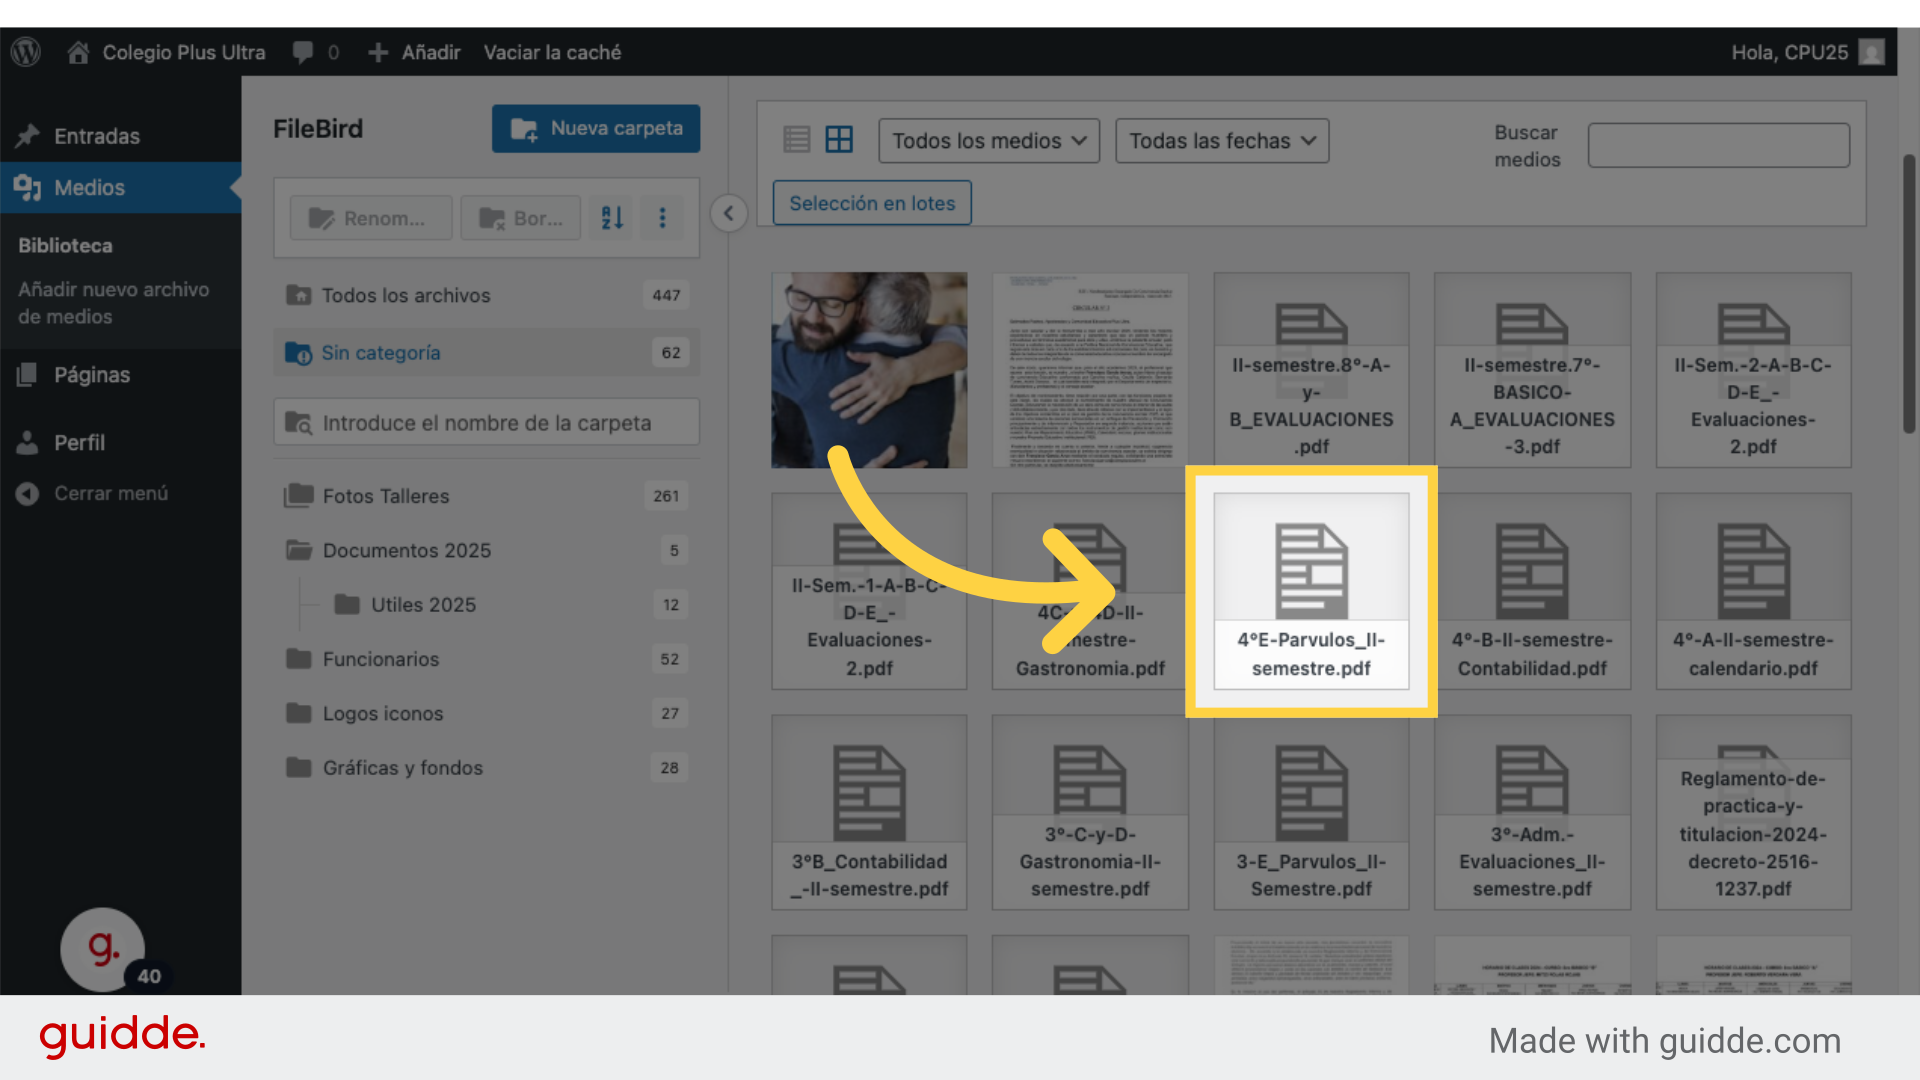Collapse FileBird sidebar with arrow toggle
1920x1080 pixels.
[729, 213]
